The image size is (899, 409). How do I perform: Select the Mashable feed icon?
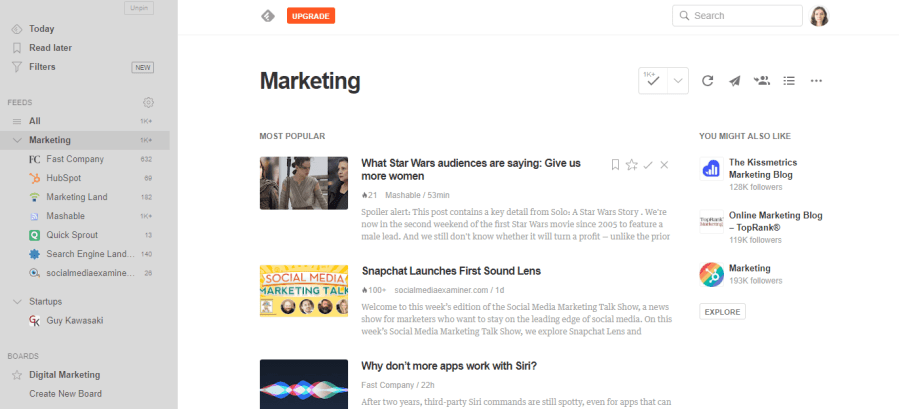coord(34,216)
